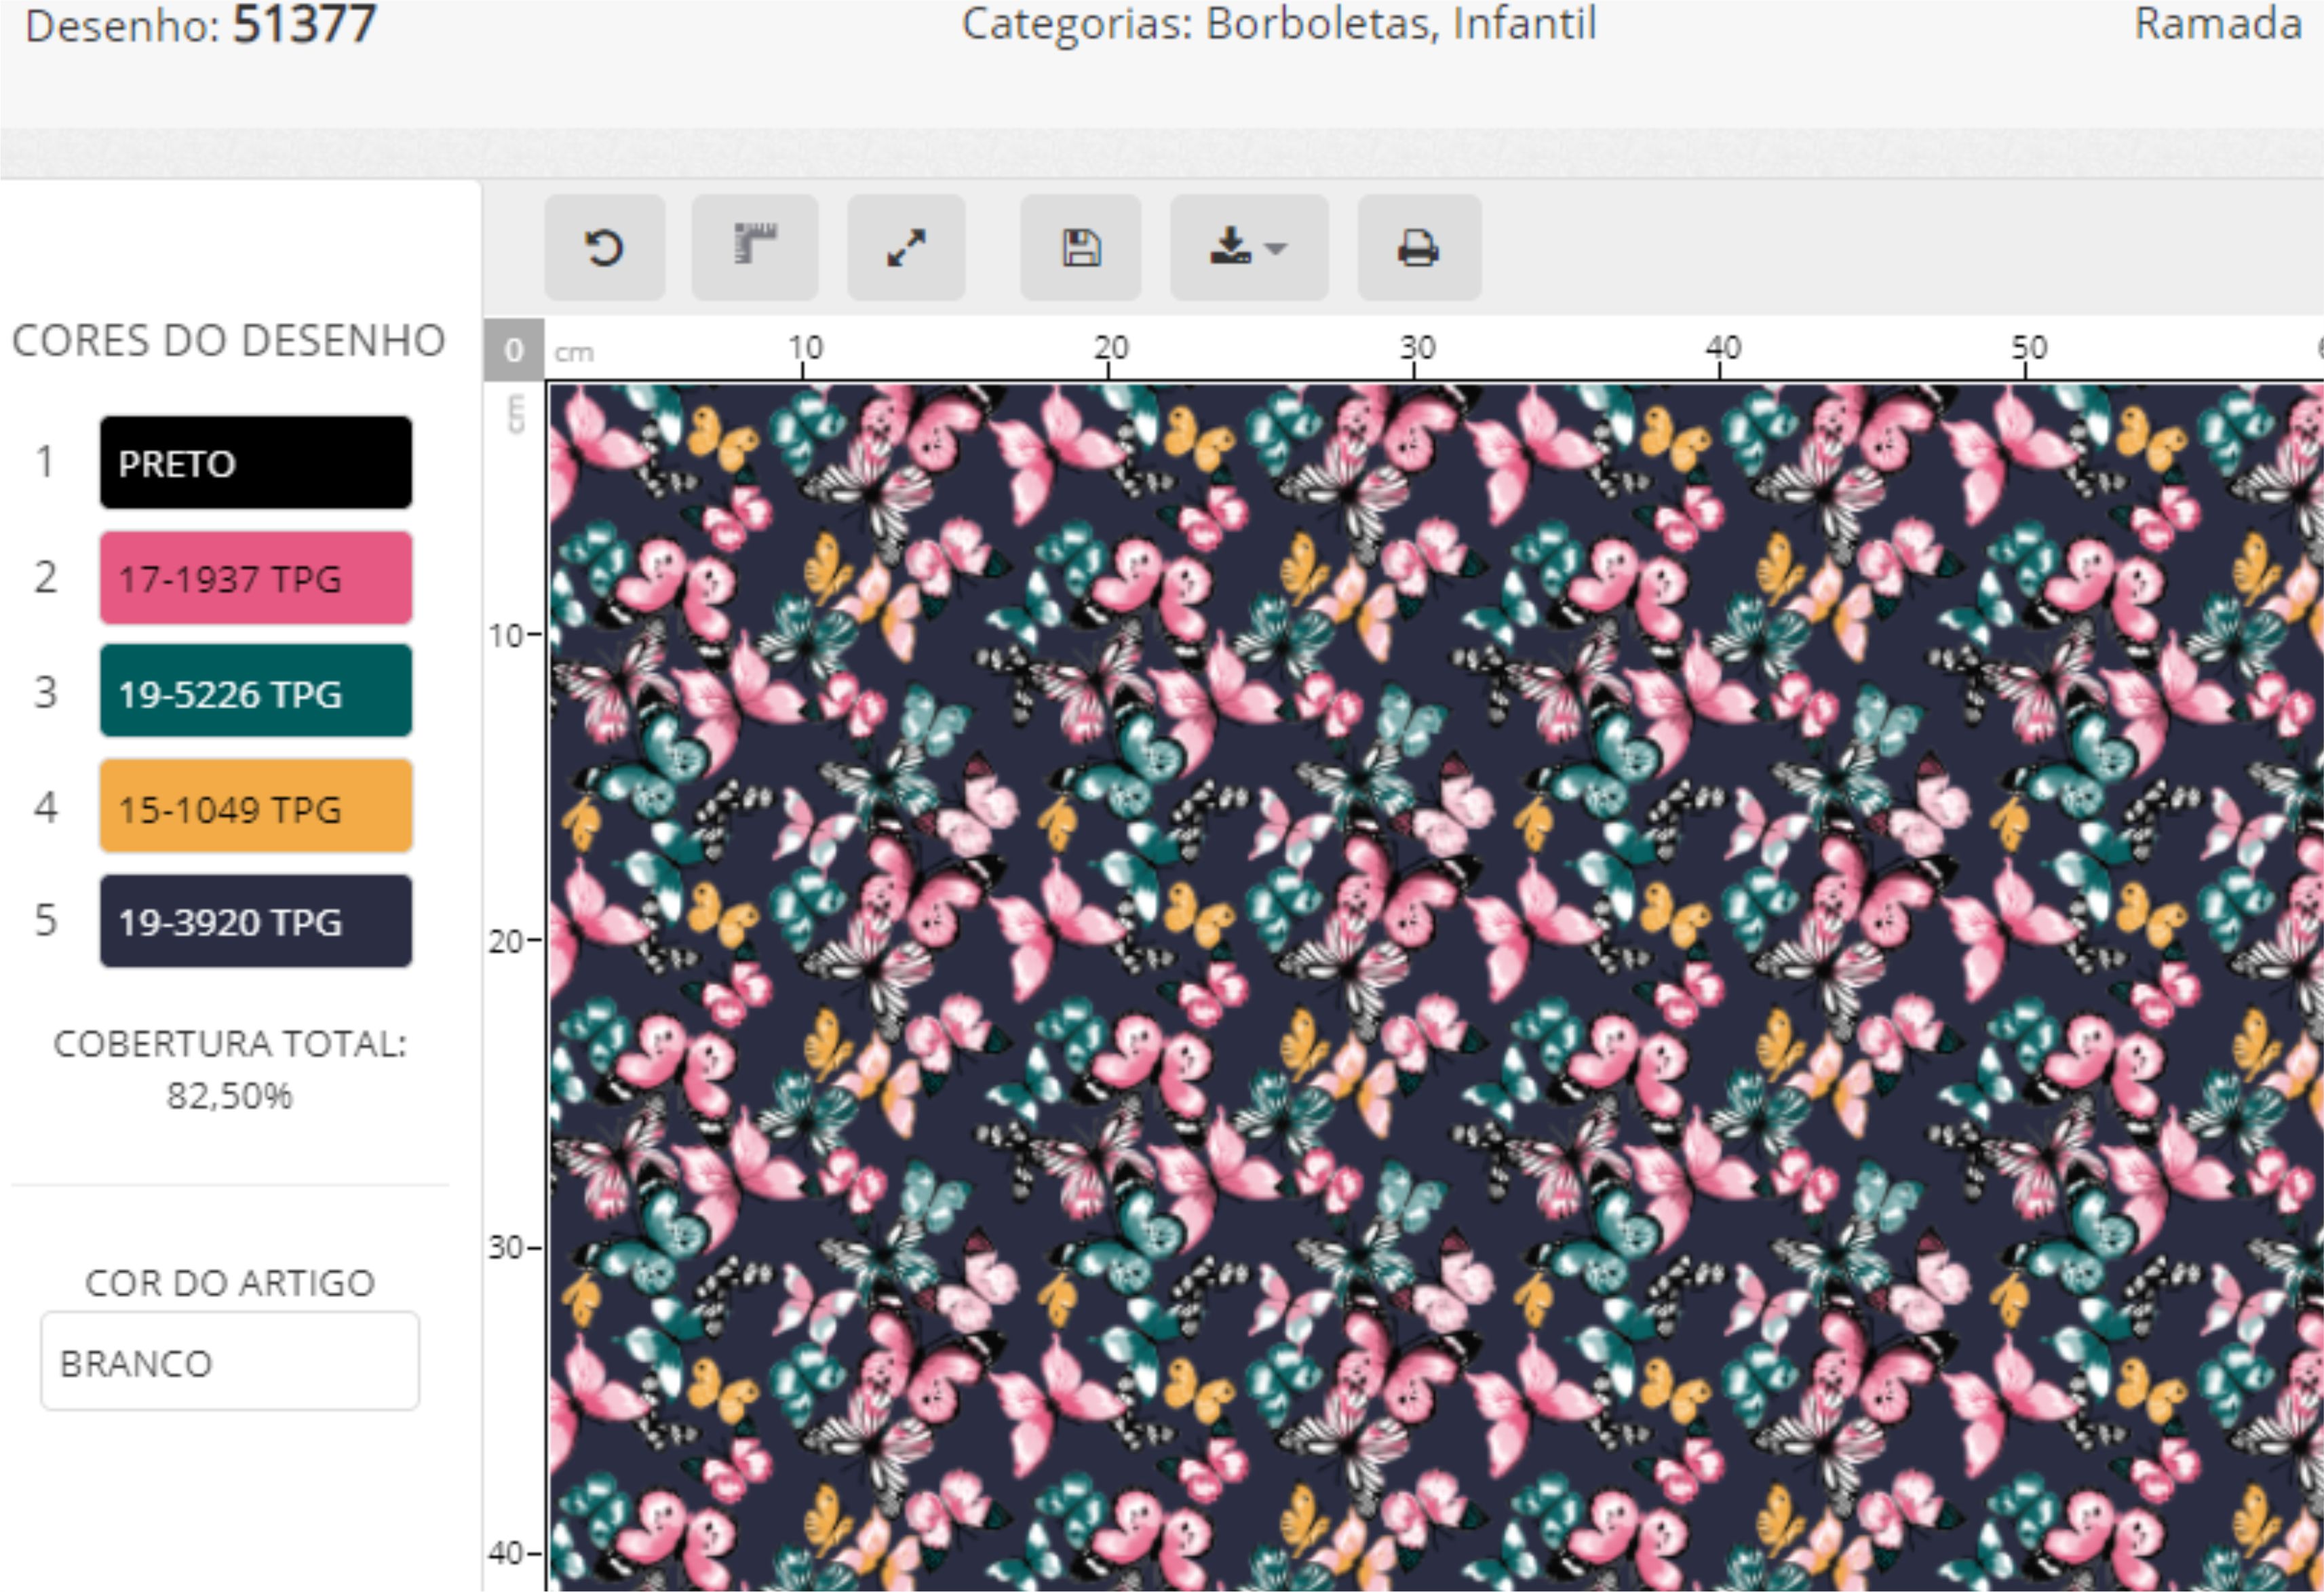The image size is (2324, 1592).
Task: Click the expand fullscreen arrows icon
Action: (906, 248)
